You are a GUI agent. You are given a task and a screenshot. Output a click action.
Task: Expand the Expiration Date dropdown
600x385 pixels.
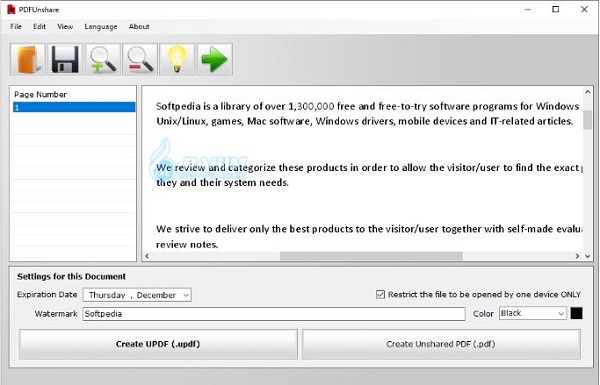pyautogui.click(x=186, y=295)
